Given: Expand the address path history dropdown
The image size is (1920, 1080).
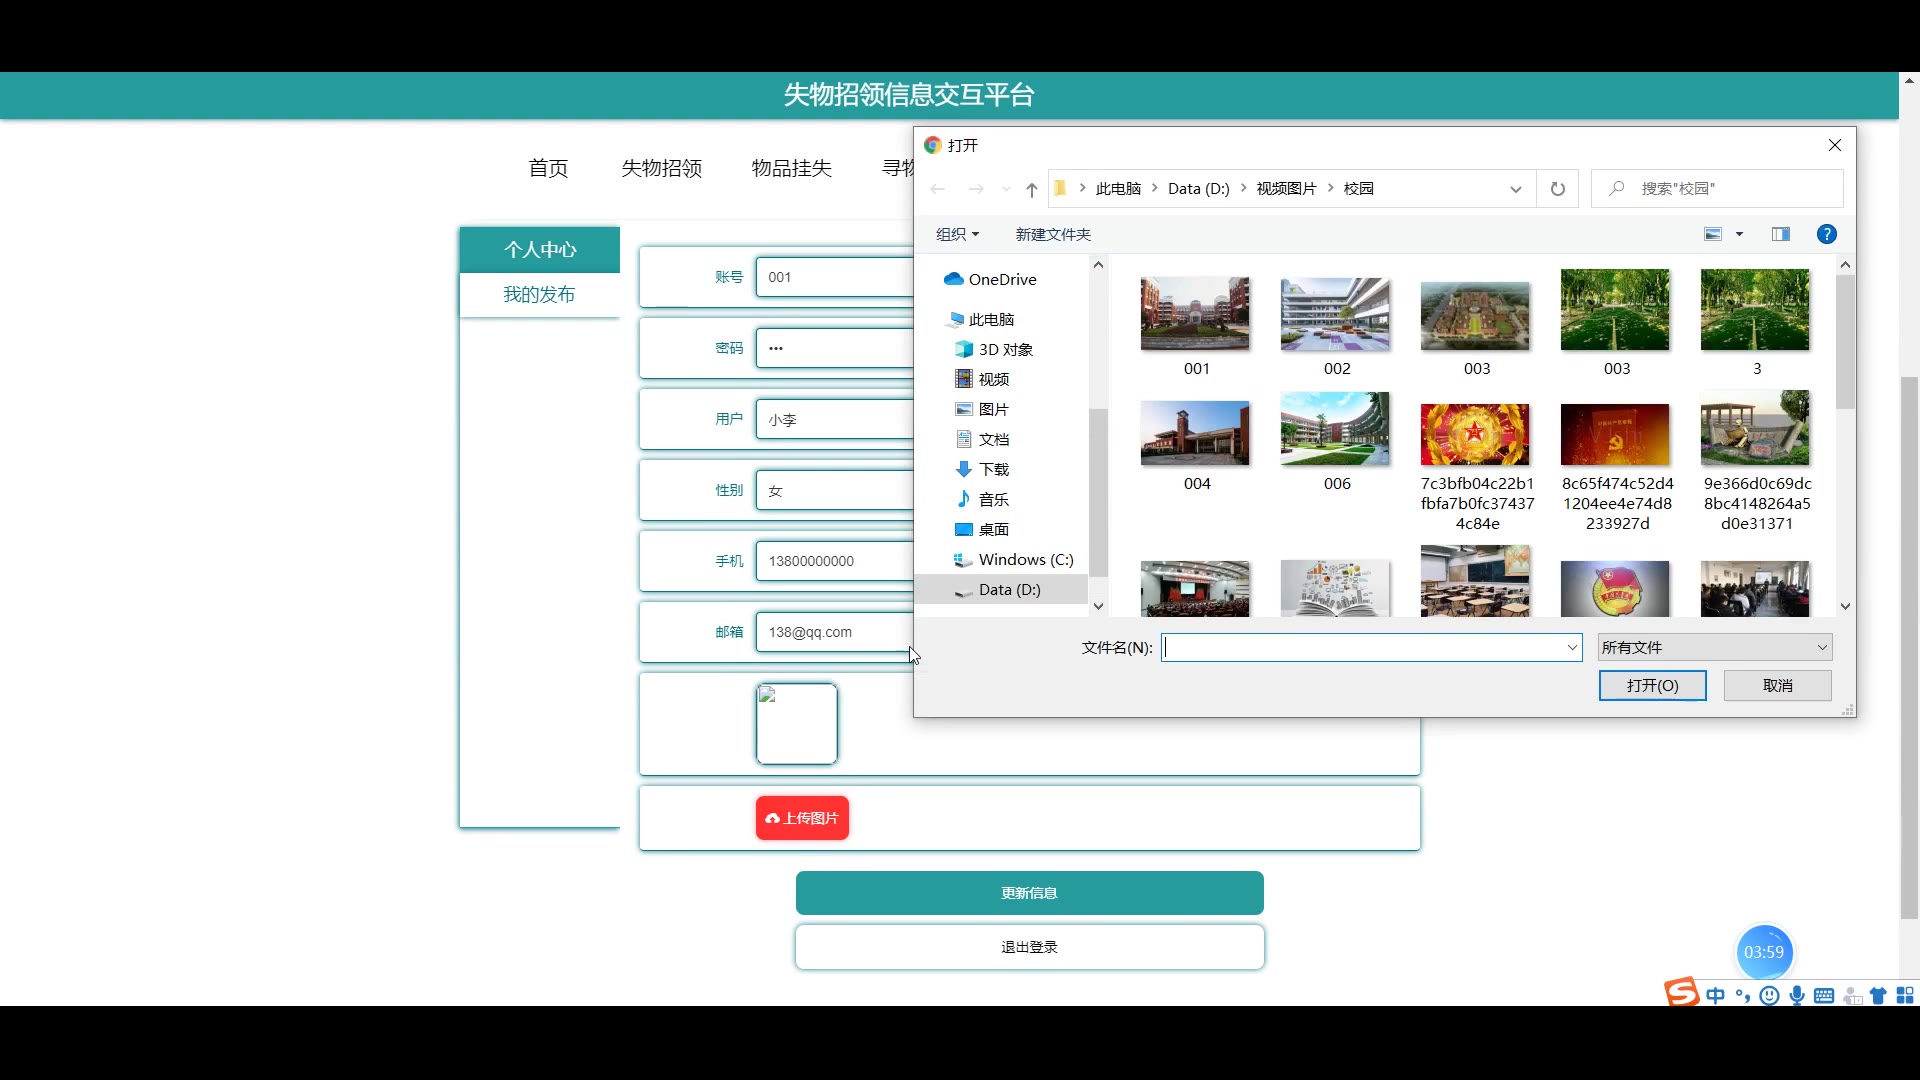Looking at the screenshot, I should (1515, 189).
